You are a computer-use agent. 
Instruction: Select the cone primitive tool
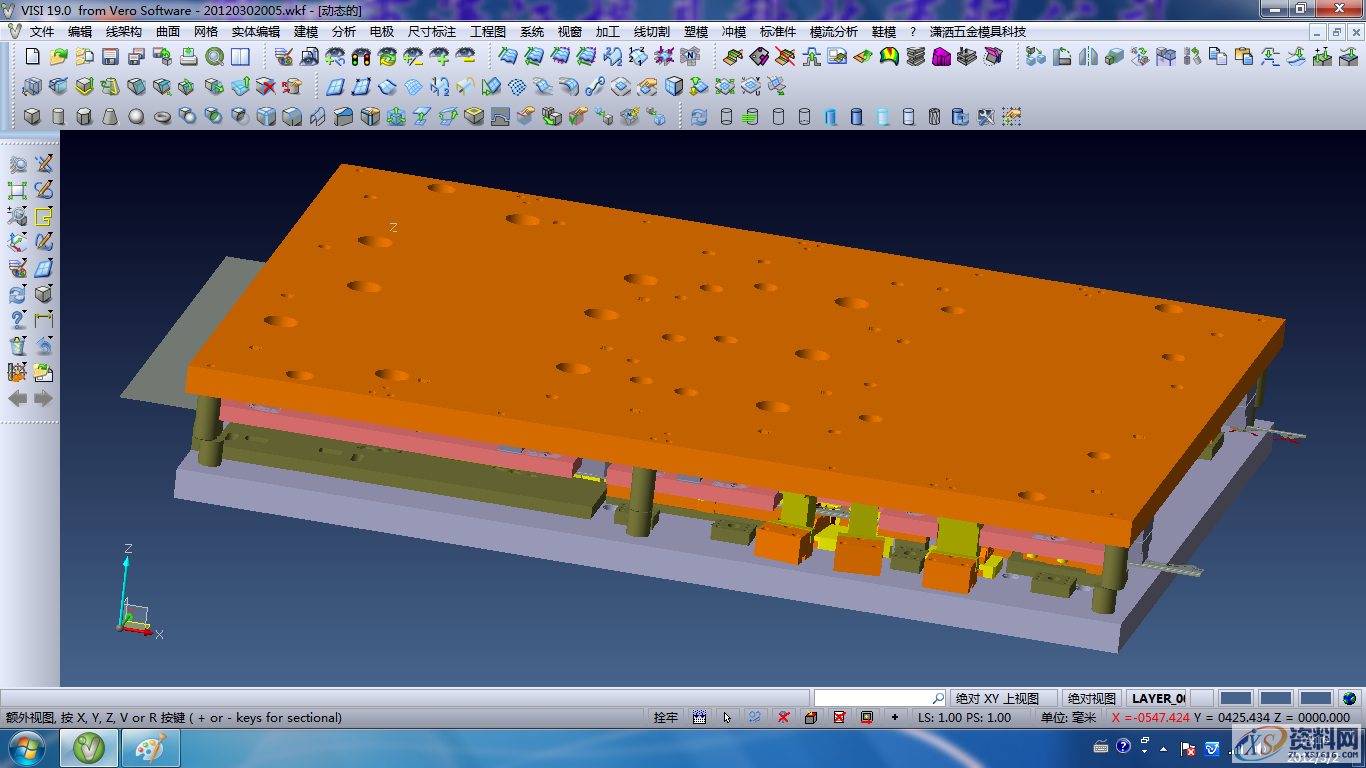click(110, 117)
